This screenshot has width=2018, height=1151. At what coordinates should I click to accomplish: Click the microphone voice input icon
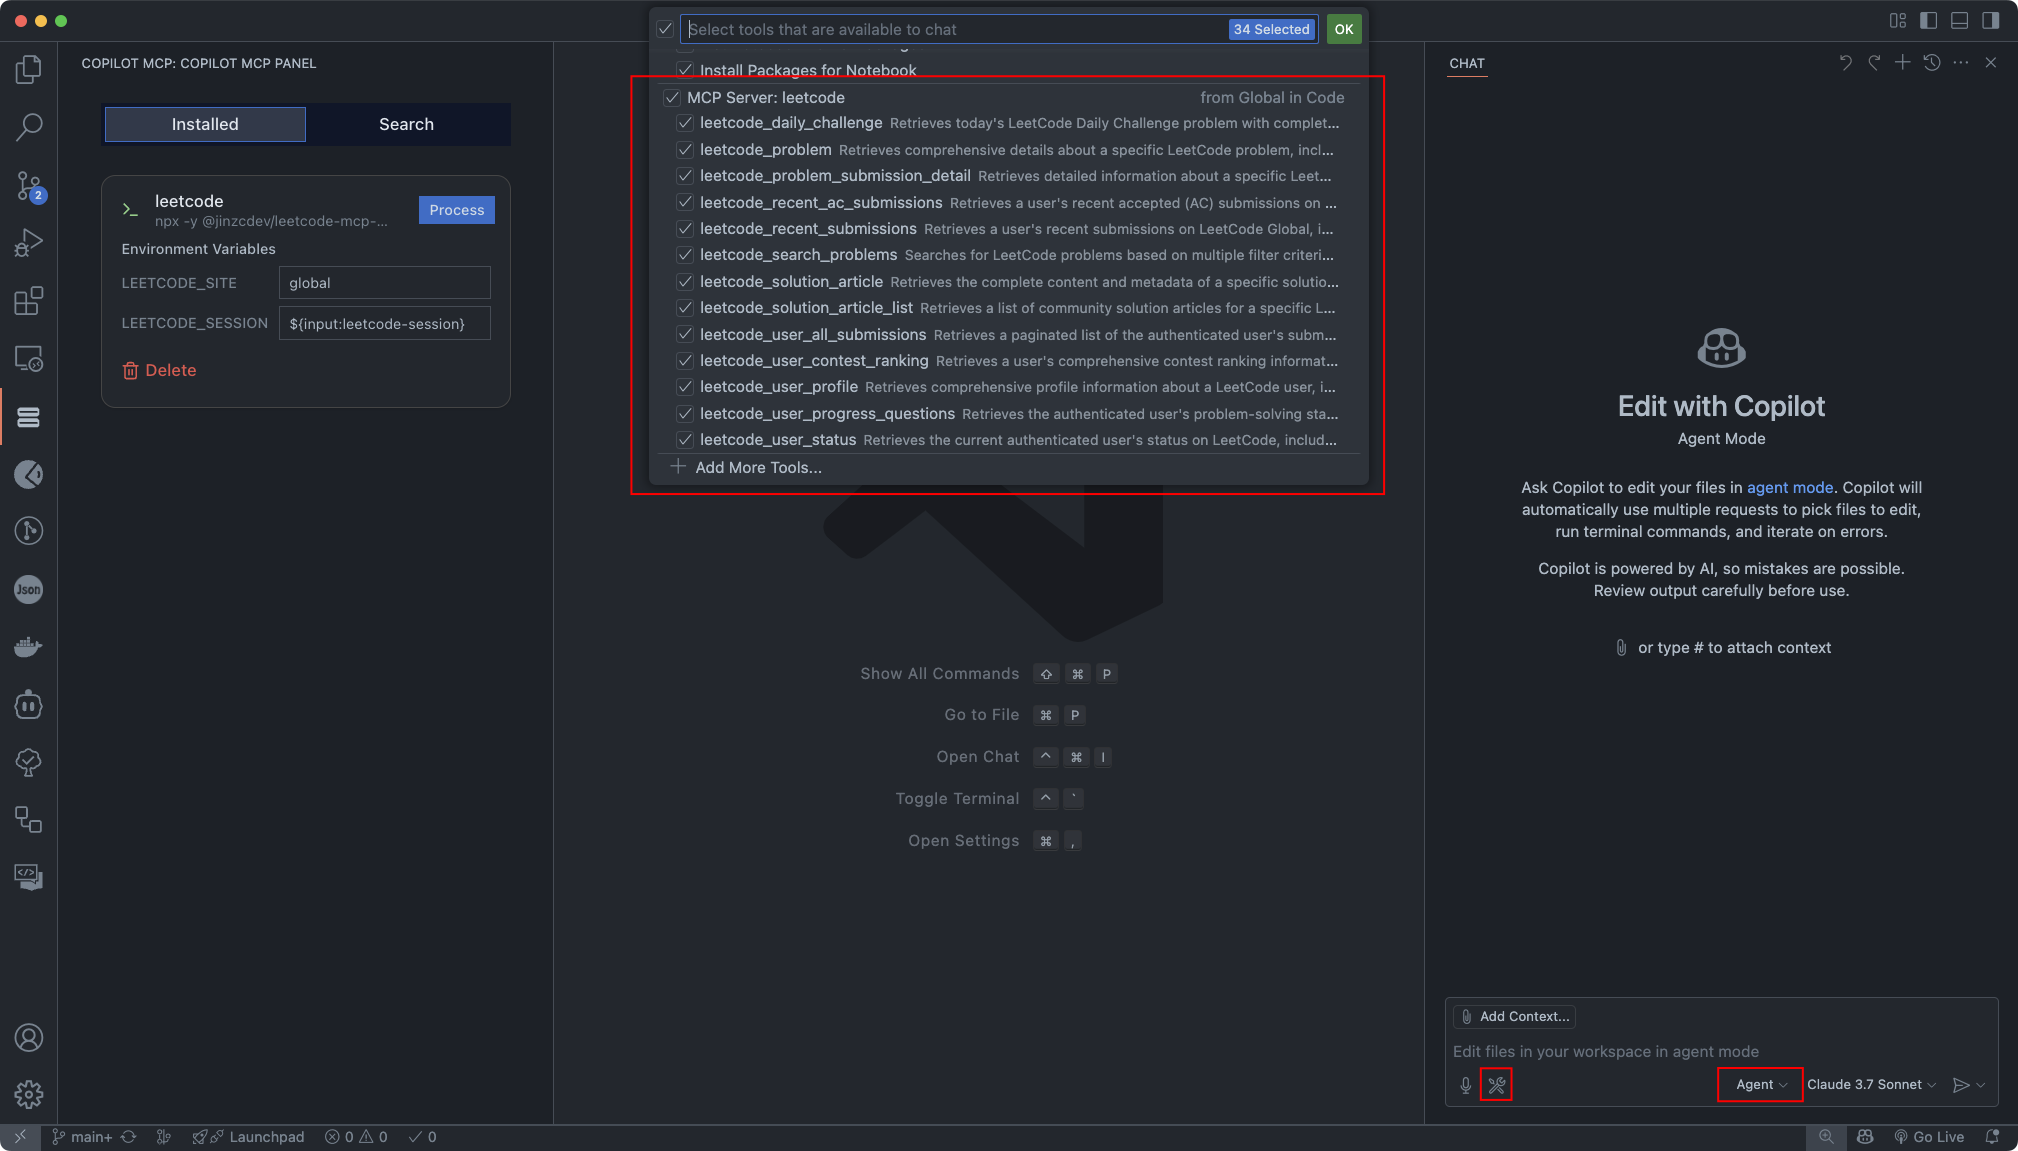[1465, 1085]
